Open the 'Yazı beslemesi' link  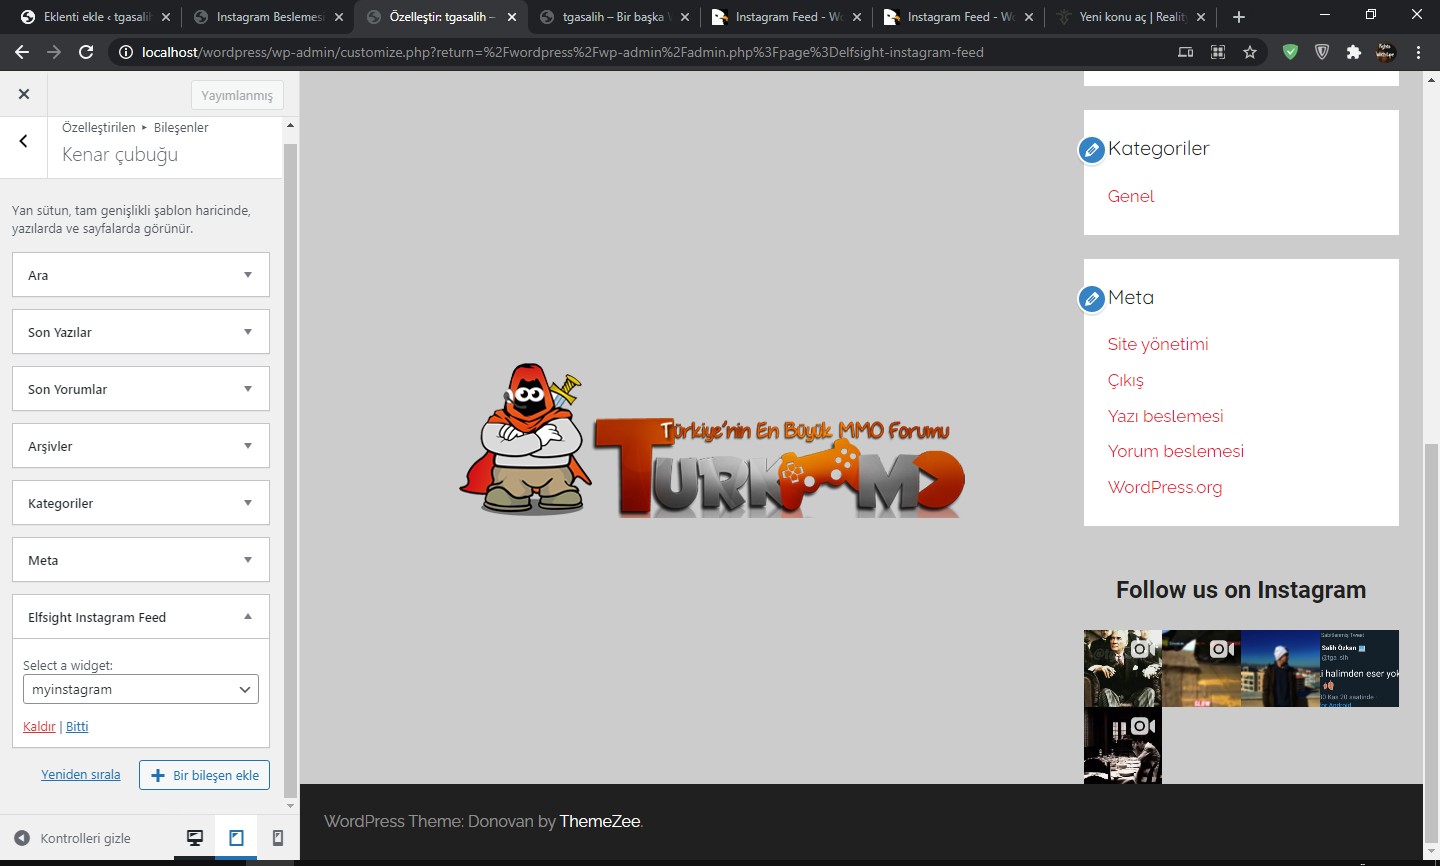1166,416
